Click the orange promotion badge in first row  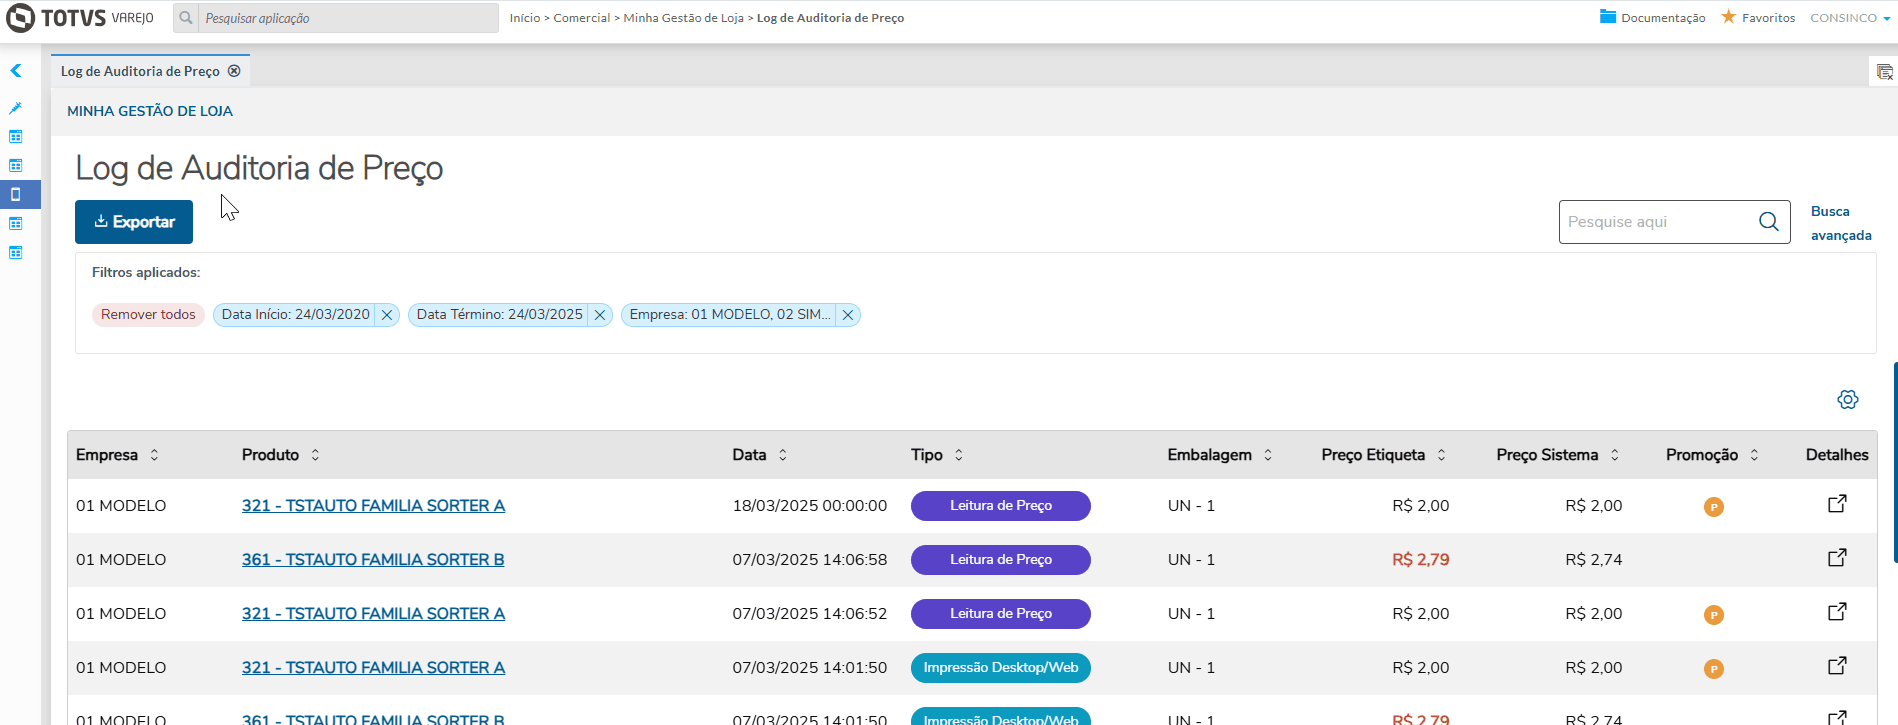point(1713,507)
